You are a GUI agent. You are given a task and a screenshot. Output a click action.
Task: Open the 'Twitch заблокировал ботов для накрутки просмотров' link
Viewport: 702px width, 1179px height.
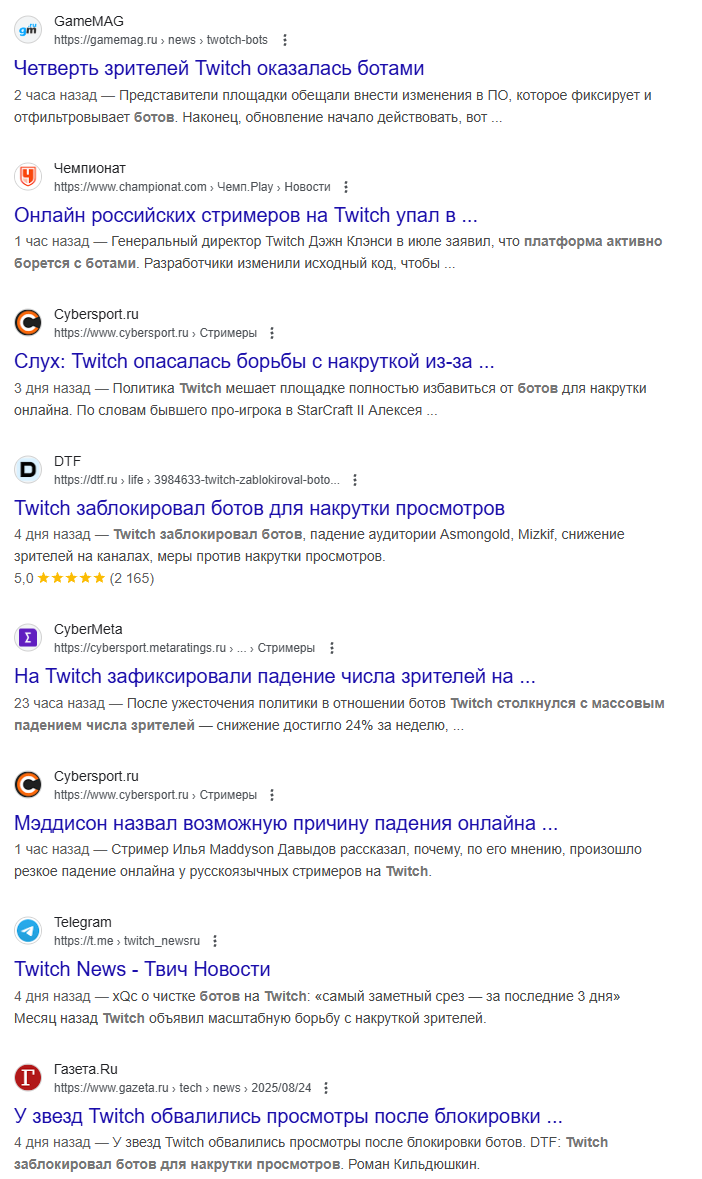[x=259, y=508]
